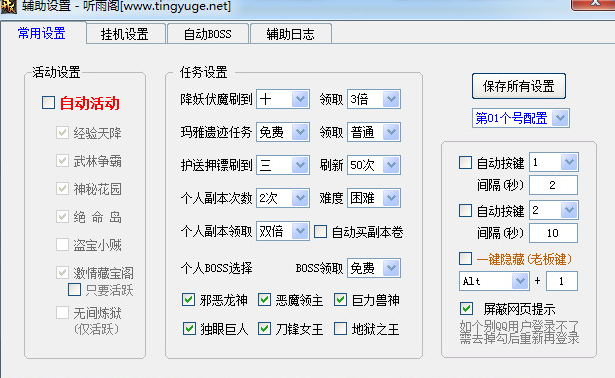Open the 自动按键 key 2 dropdown
The height and width of the screenshot is (378, 615).
point(554,210)
